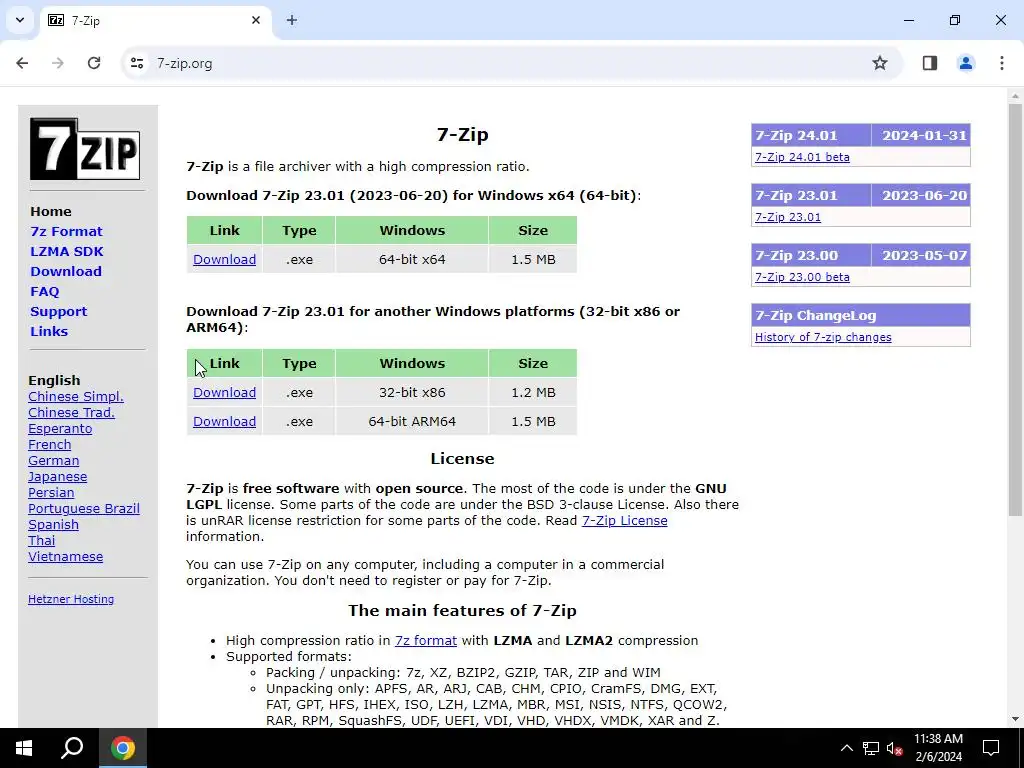Switch language to Chinese Trad.

coord(71,413)
